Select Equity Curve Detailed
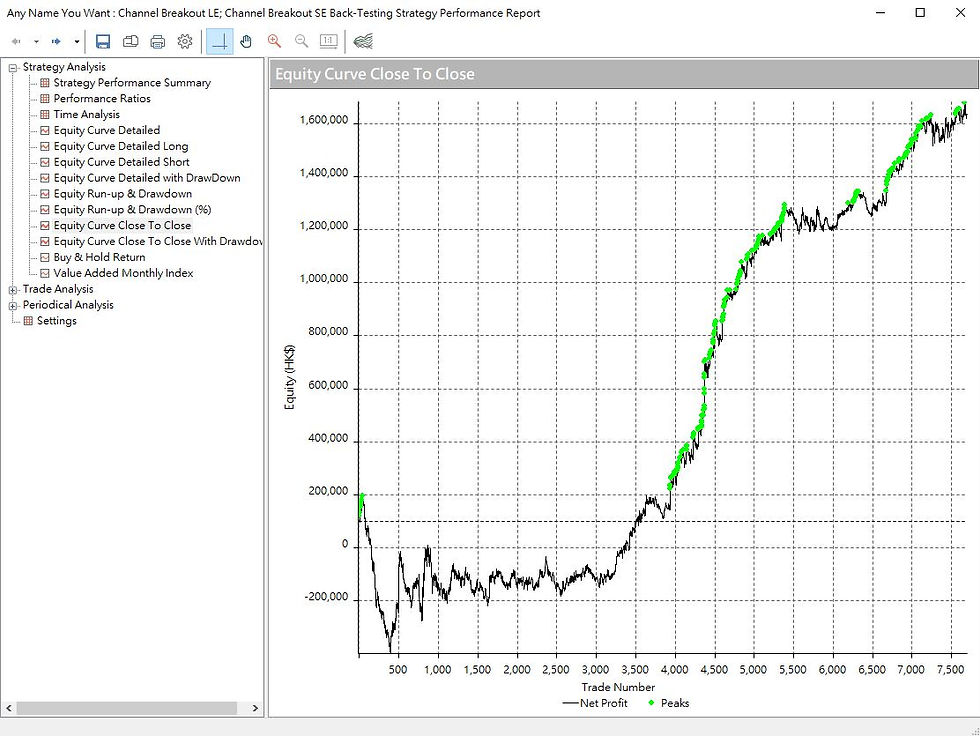Screen dimensions: 980x736 (107, 130)
